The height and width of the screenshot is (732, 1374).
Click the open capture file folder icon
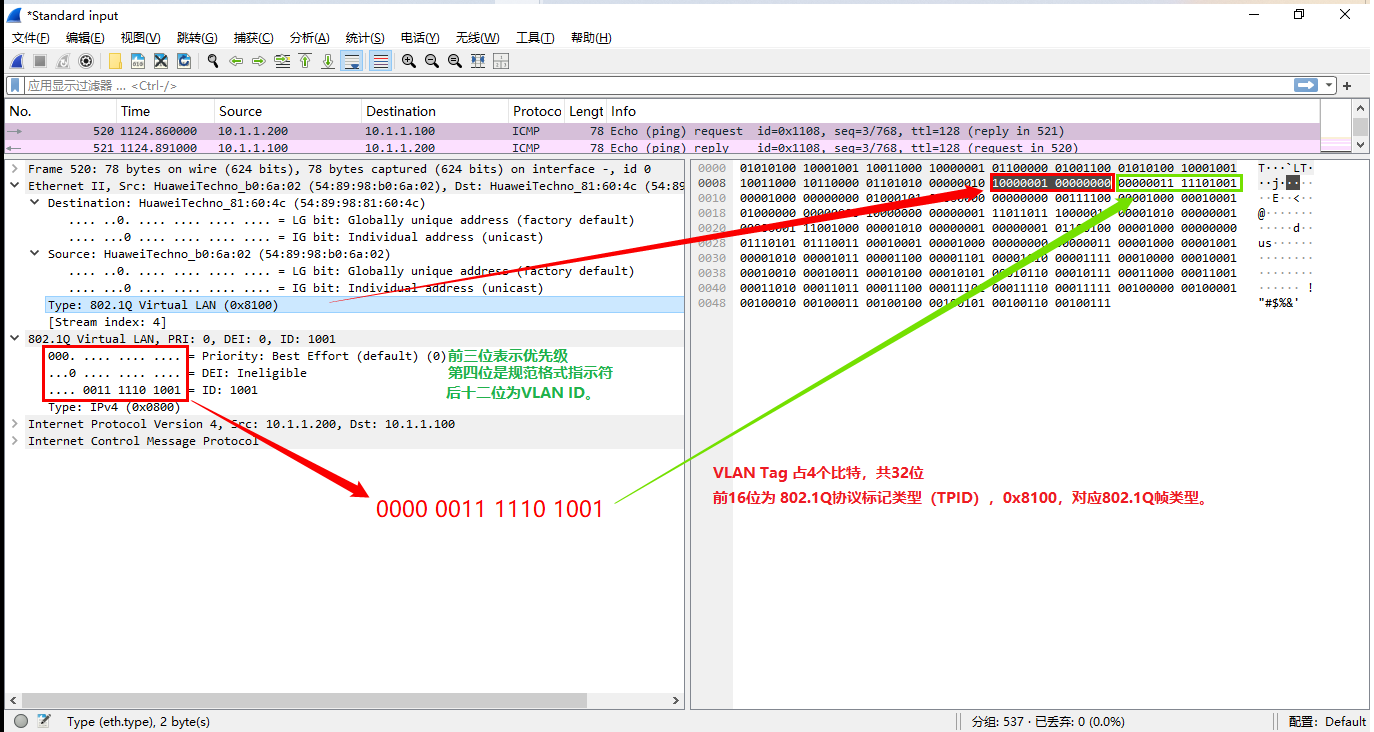[x=115, y=61]
